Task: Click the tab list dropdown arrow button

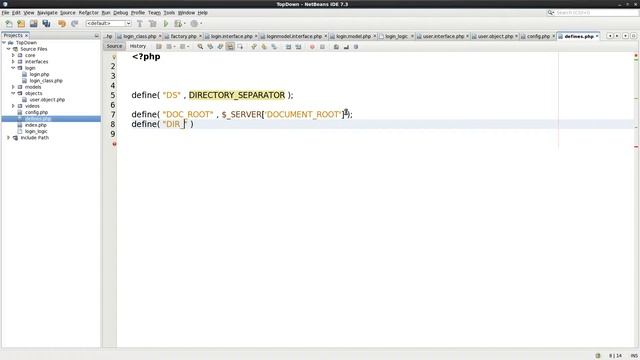Action: (625, 36)
